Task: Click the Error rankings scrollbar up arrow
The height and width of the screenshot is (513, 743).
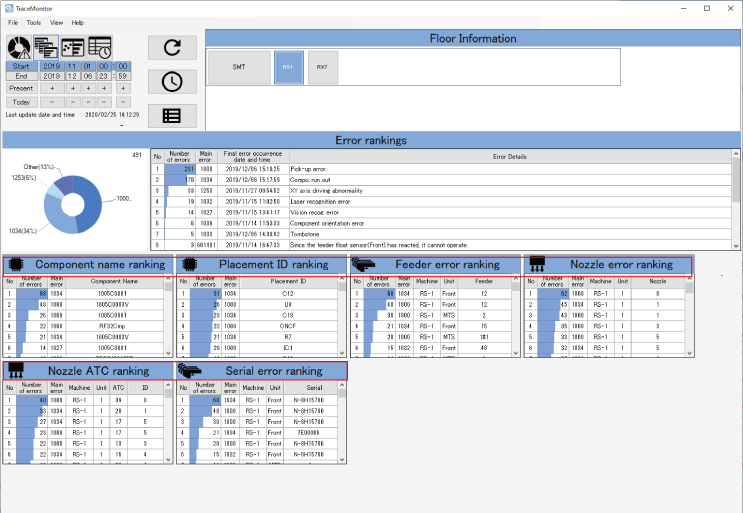Action: pyautogui.click(x=736, y=154)
